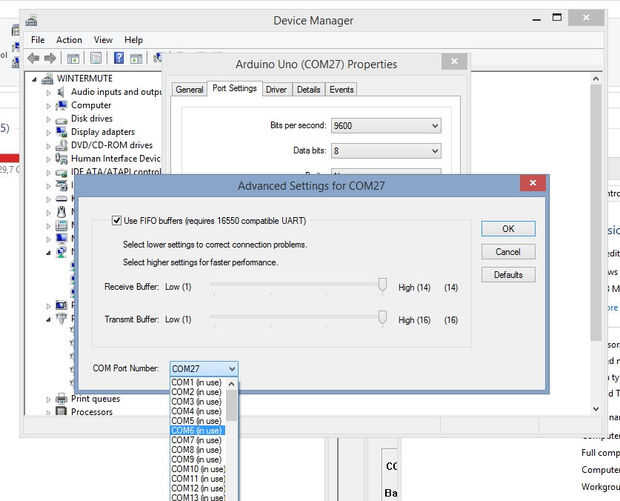Click the Computer category icon in tree
This screenshot has height=501, width=620.
[x=61, y=105]
